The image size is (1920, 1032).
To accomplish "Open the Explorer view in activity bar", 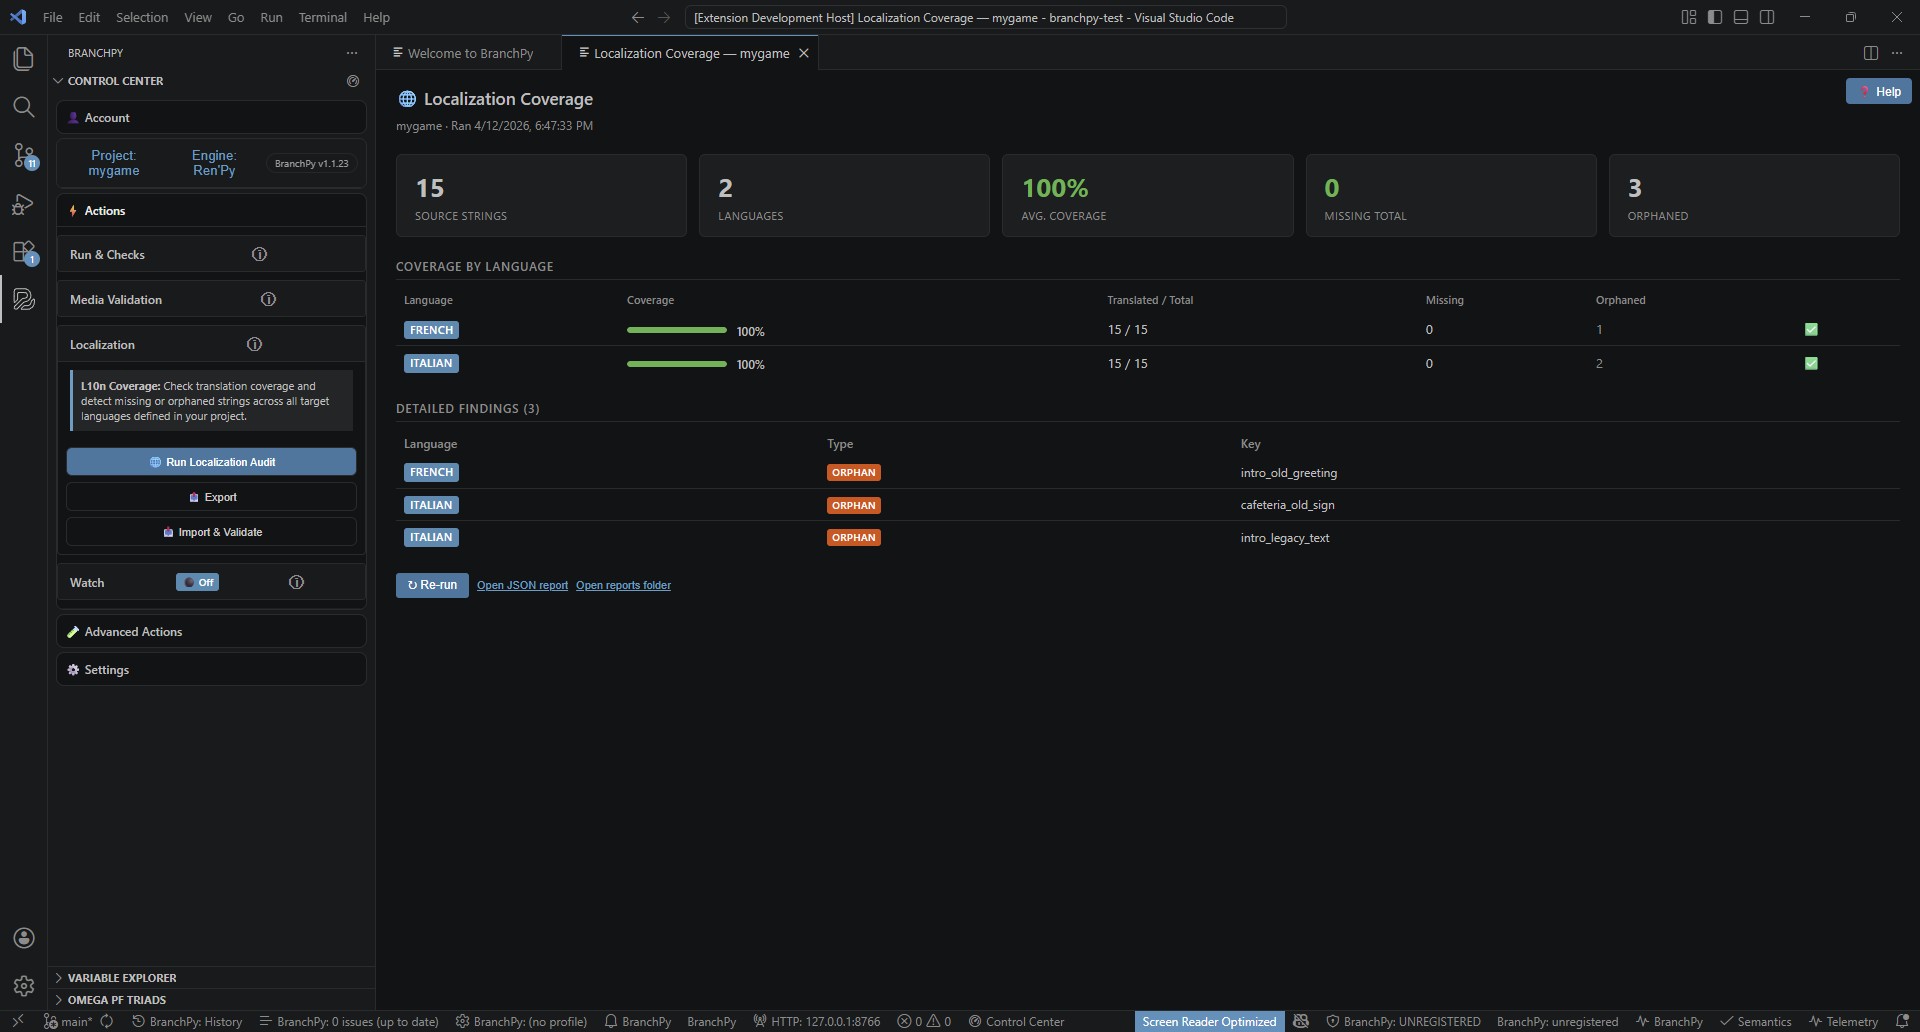I will click(23, 59).
